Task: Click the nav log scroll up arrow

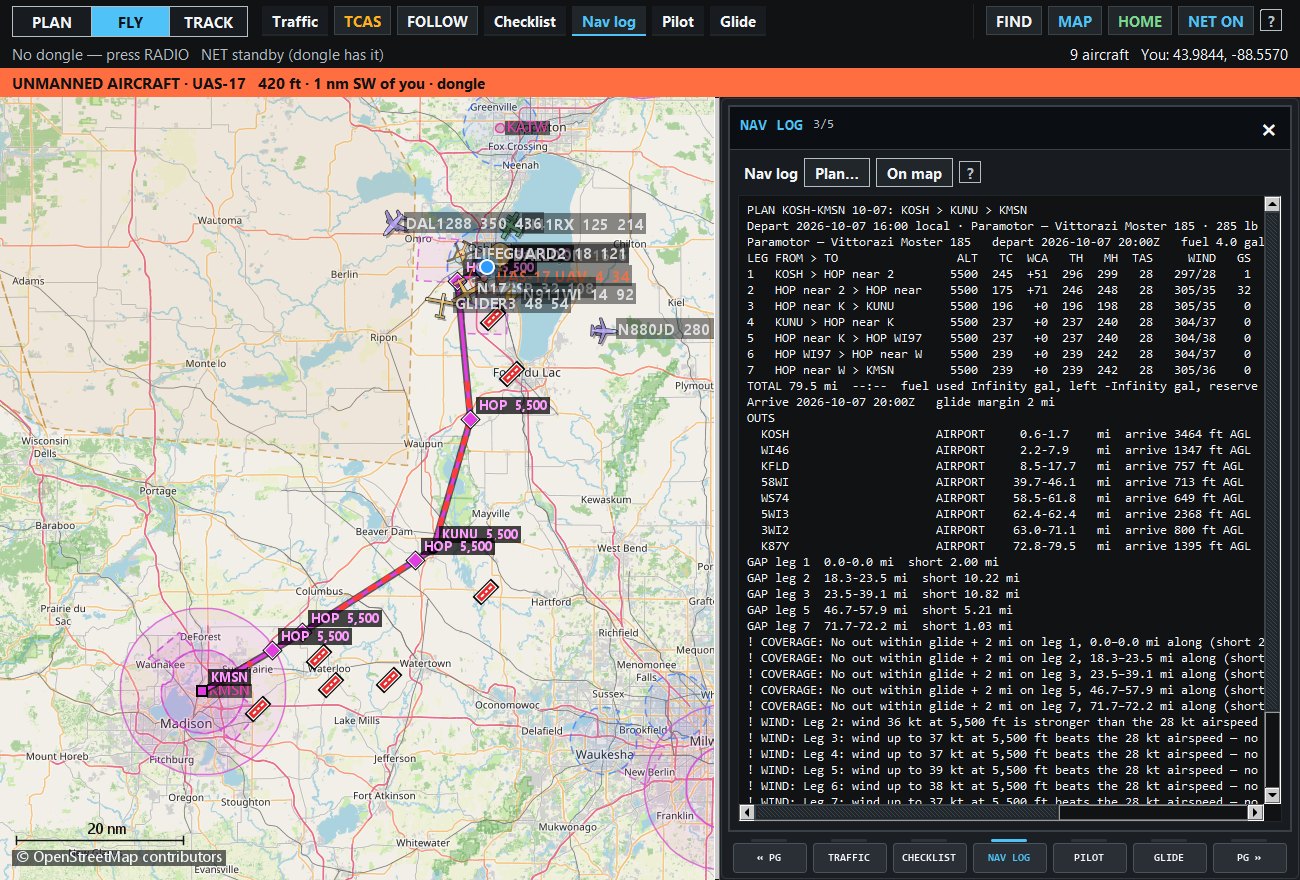Action: click(1272, 205)
